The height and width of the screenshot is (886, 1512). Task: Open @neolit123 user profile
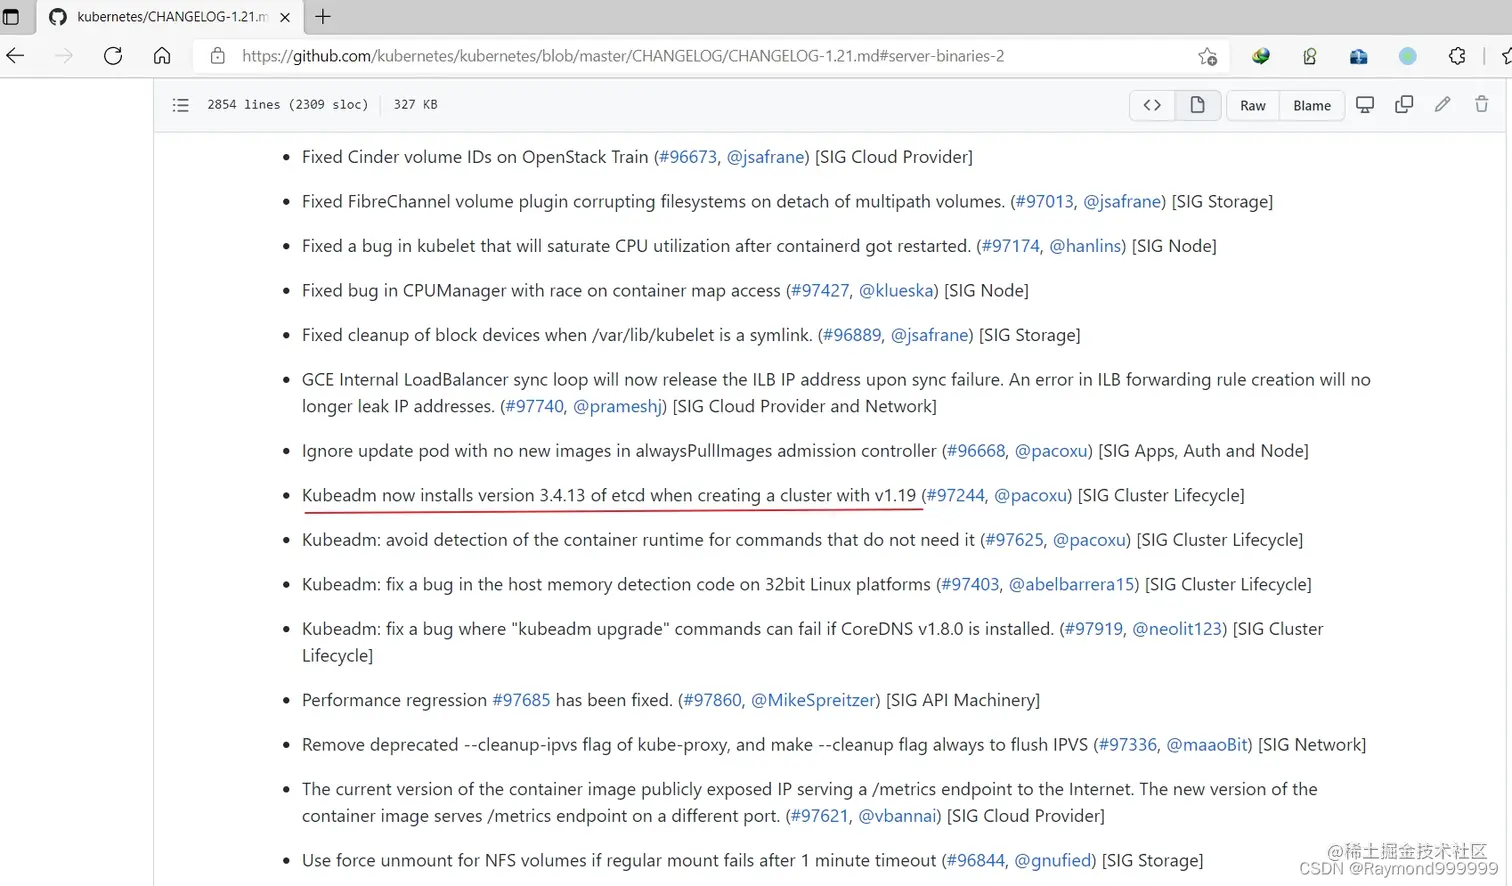pos(1177,629)
